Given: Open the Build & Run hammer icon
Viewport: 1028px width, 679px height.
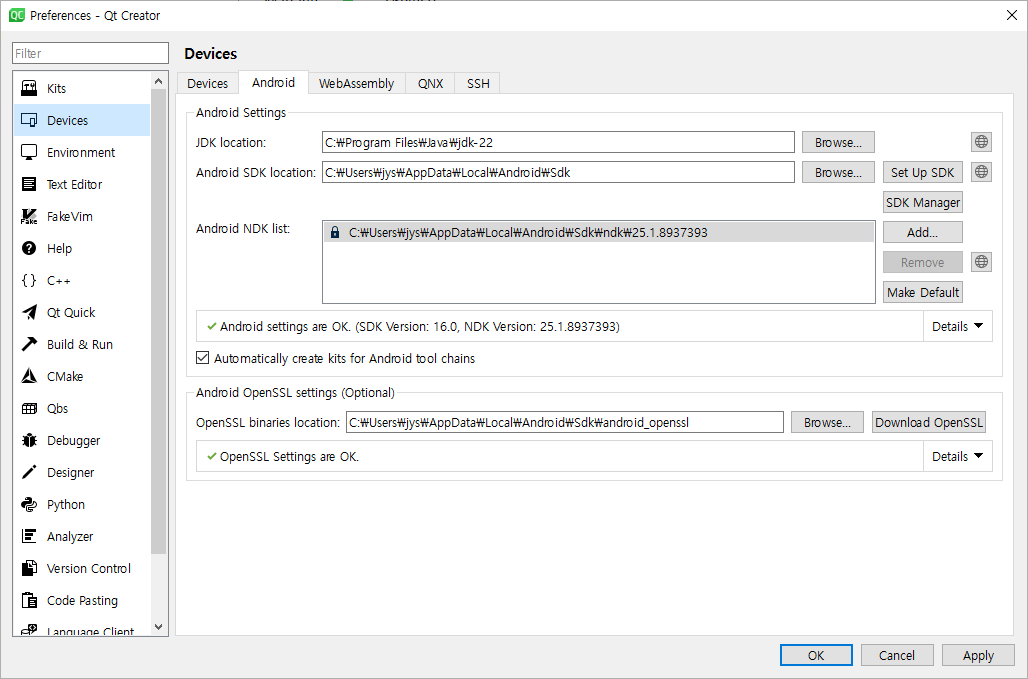Looking at the screenshot, I should 29,344.
